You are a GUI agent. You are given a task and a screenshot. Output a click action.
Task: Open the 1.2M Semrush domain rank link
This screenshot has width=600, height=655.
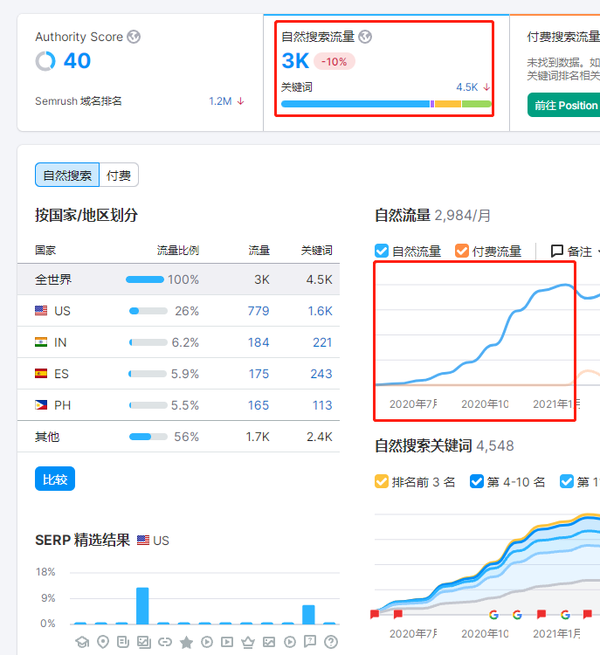tap(220, 101)
